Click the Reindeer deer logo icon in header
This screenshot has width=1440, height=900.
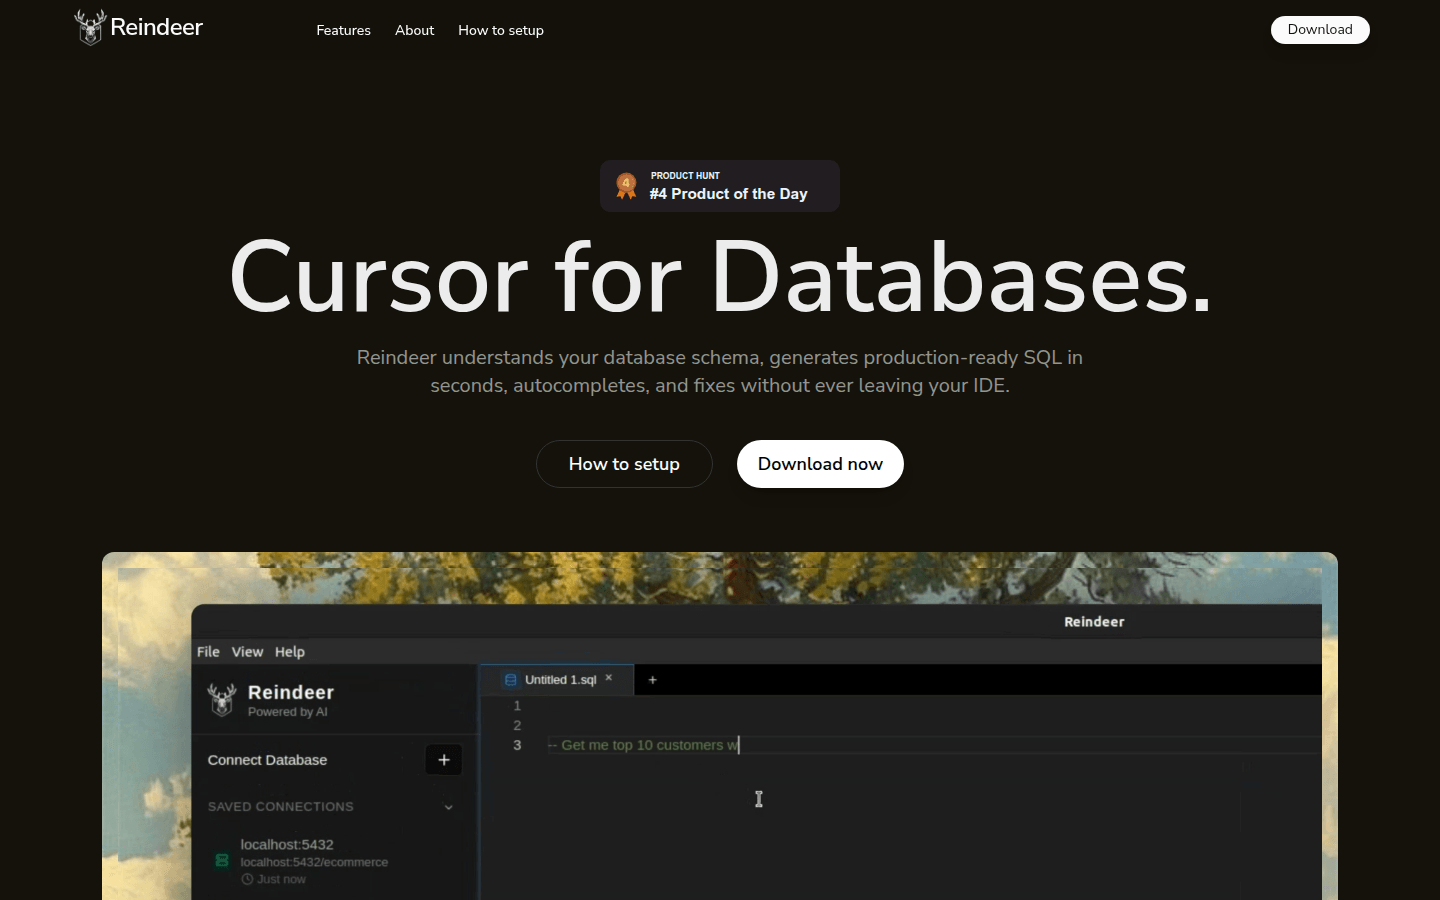point(90,28)
